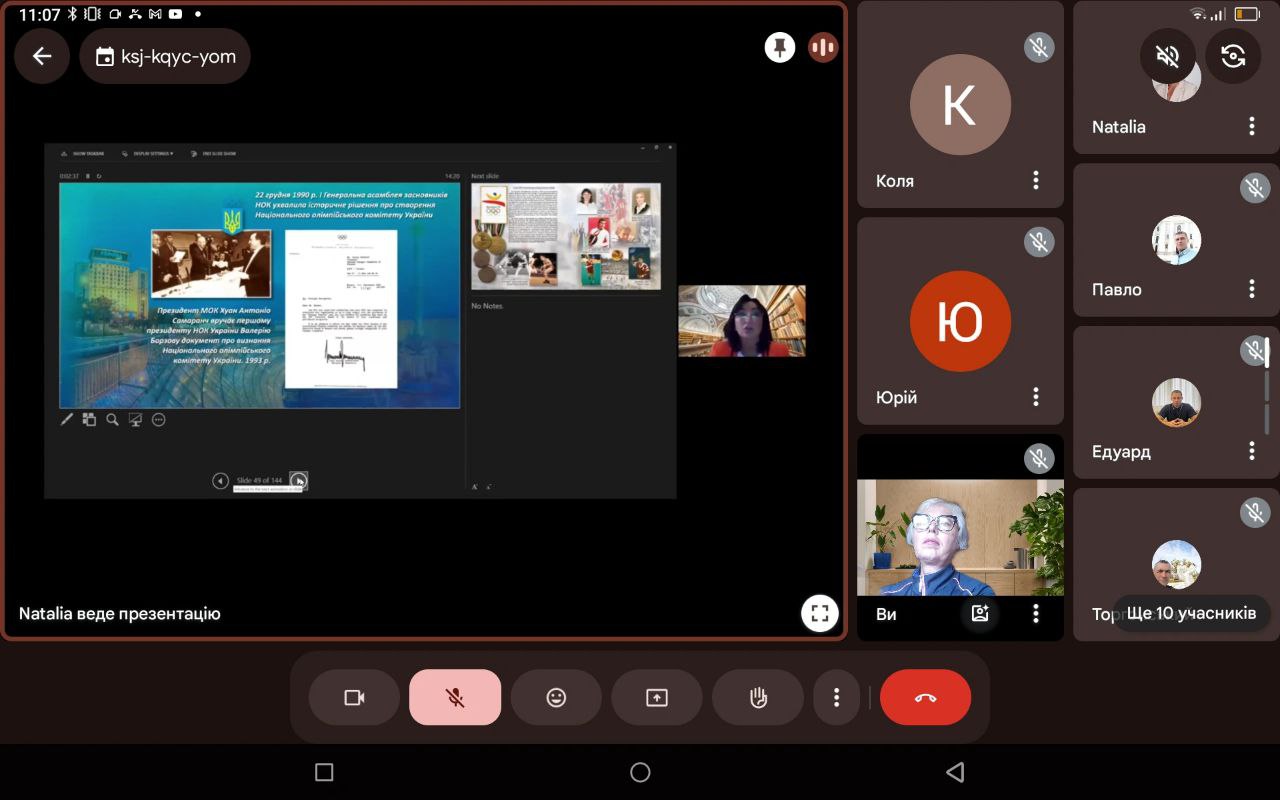Select Едуард's profile picture

click(1176, 403)
